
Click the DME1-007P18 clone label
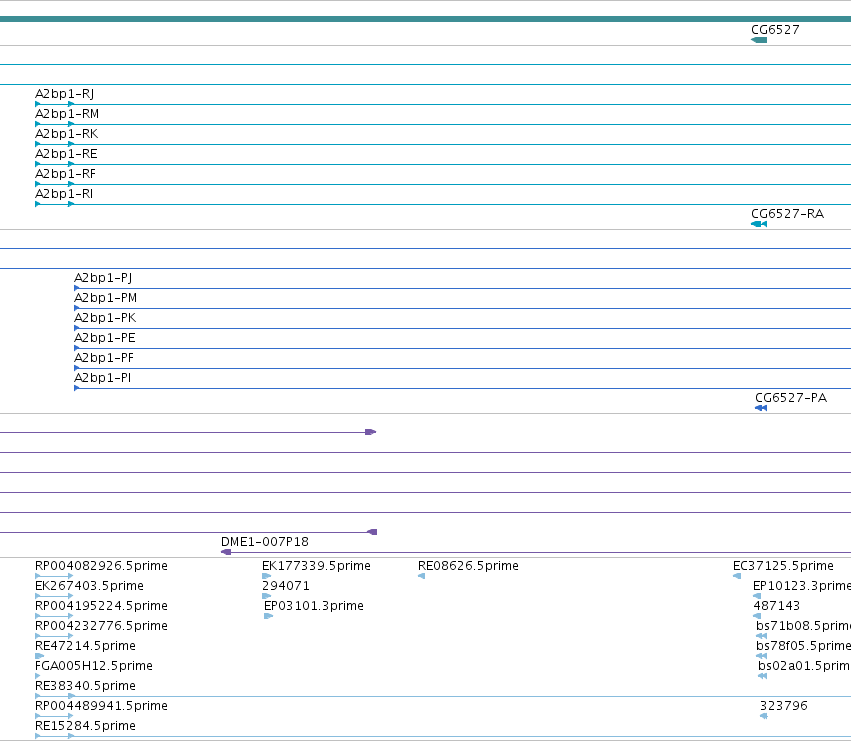point(265,542)
